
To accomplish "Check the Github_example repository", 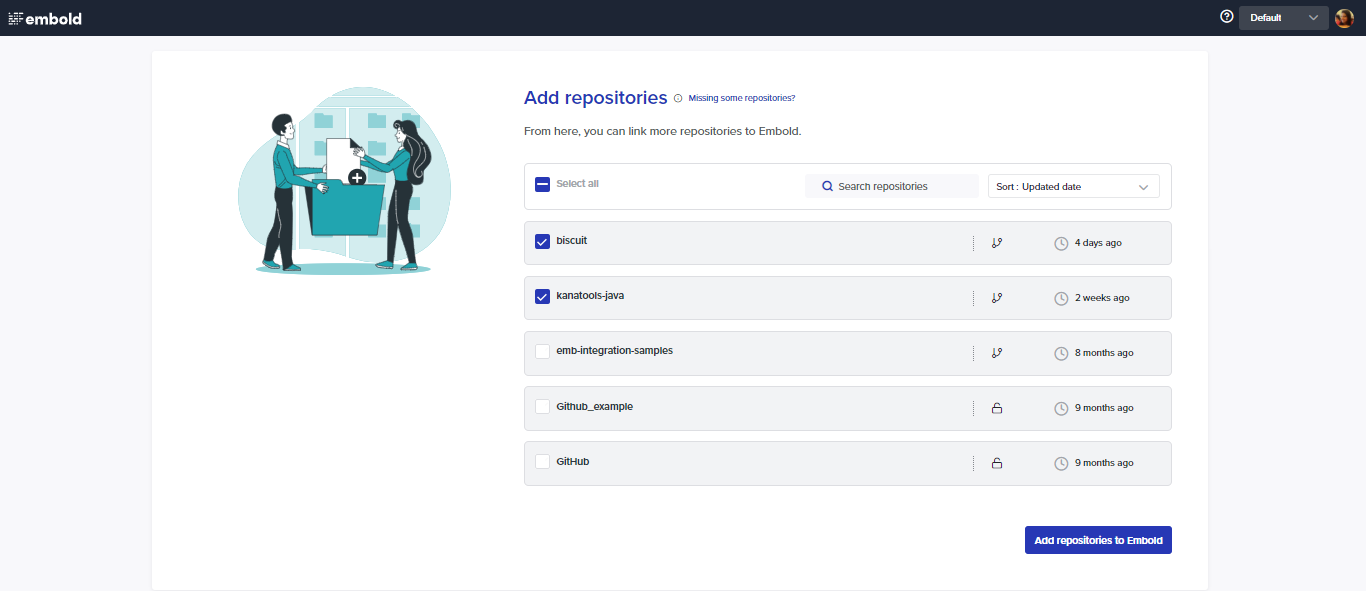I will tap(542, 407).
